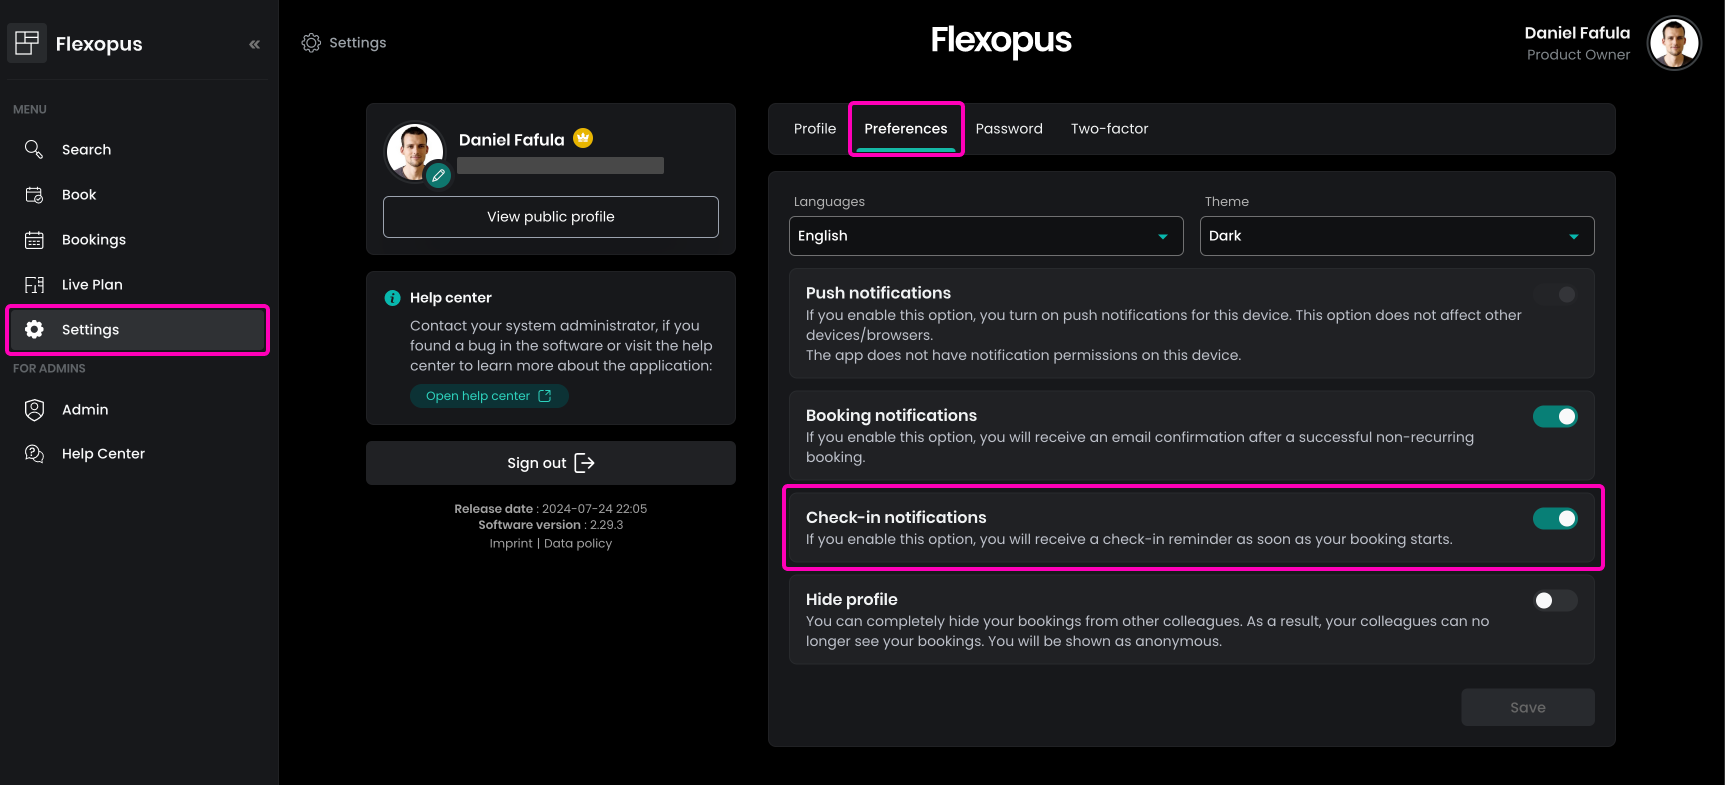This screenshot has width=1725, height=785.
Task: Switch to the Password tab
Action: coord(1008,129)
